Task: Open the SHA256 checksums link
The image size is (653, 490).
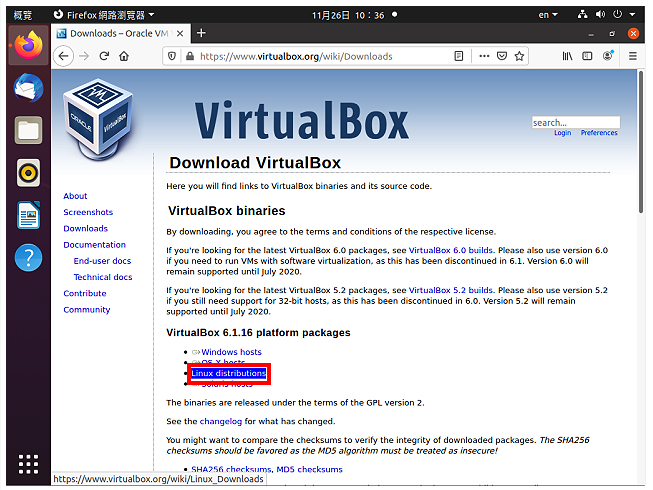Action: click(231, 469)
